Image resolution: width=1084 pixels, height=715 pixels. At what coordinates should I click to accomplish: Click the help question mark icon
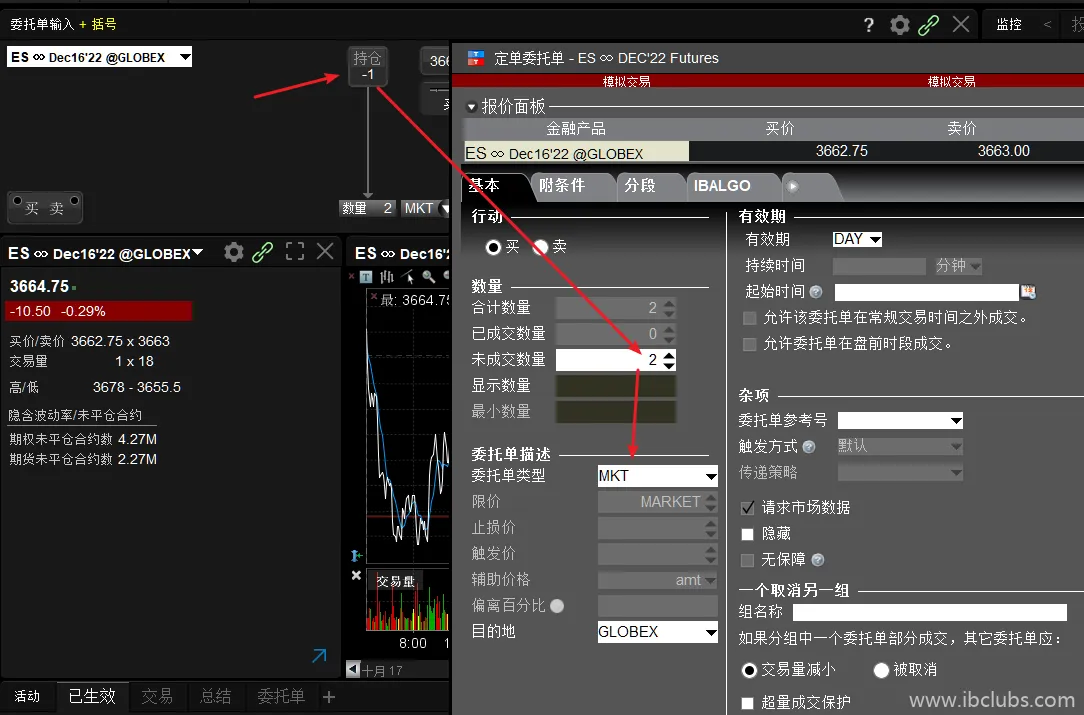[869, 25]
